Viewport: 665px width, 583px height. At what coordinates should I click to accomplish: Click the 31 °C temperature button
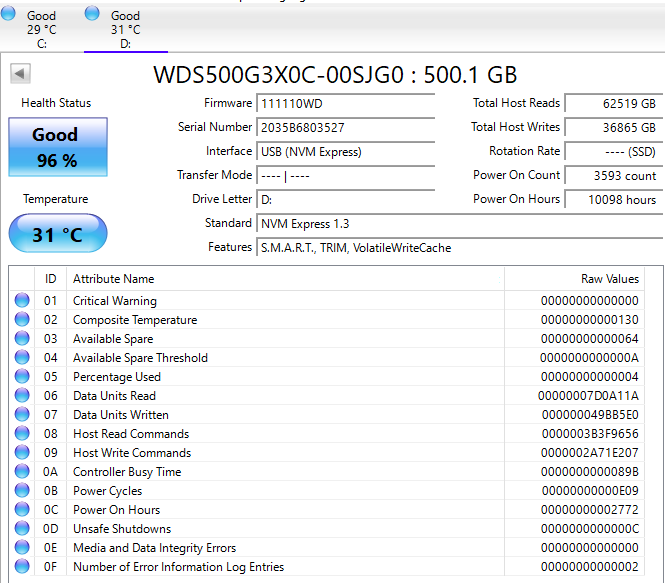(x=58, y=234)
